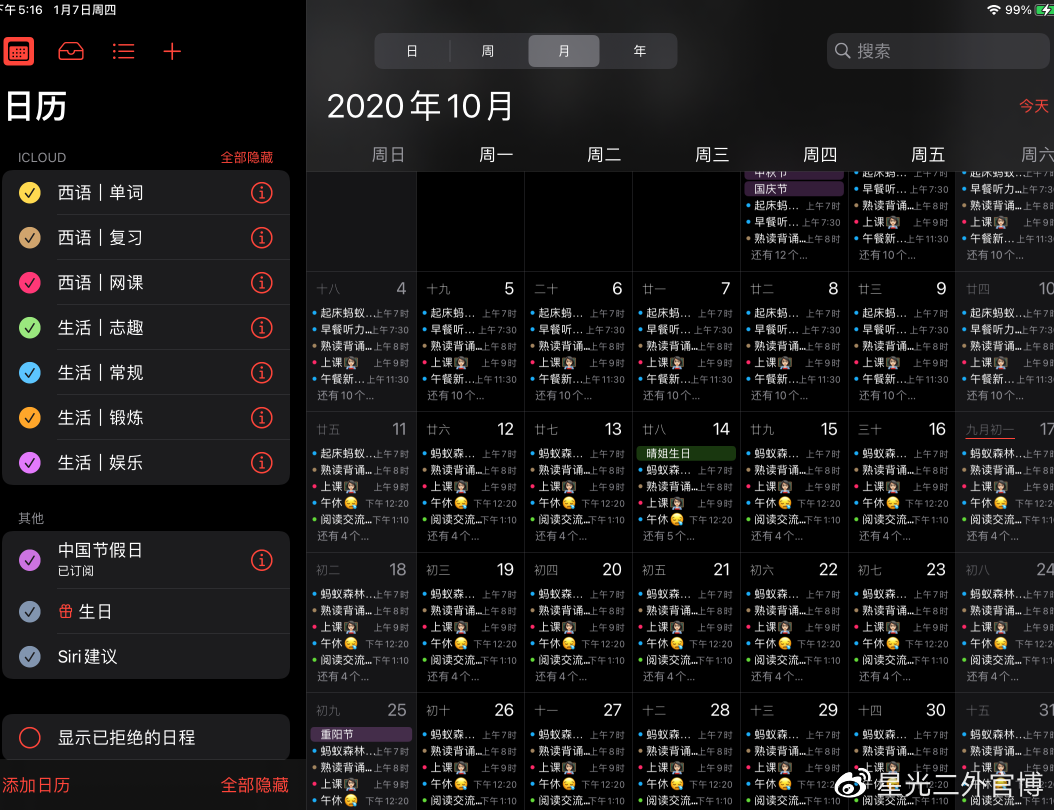Open the inbox tray icon

(71, 51)
